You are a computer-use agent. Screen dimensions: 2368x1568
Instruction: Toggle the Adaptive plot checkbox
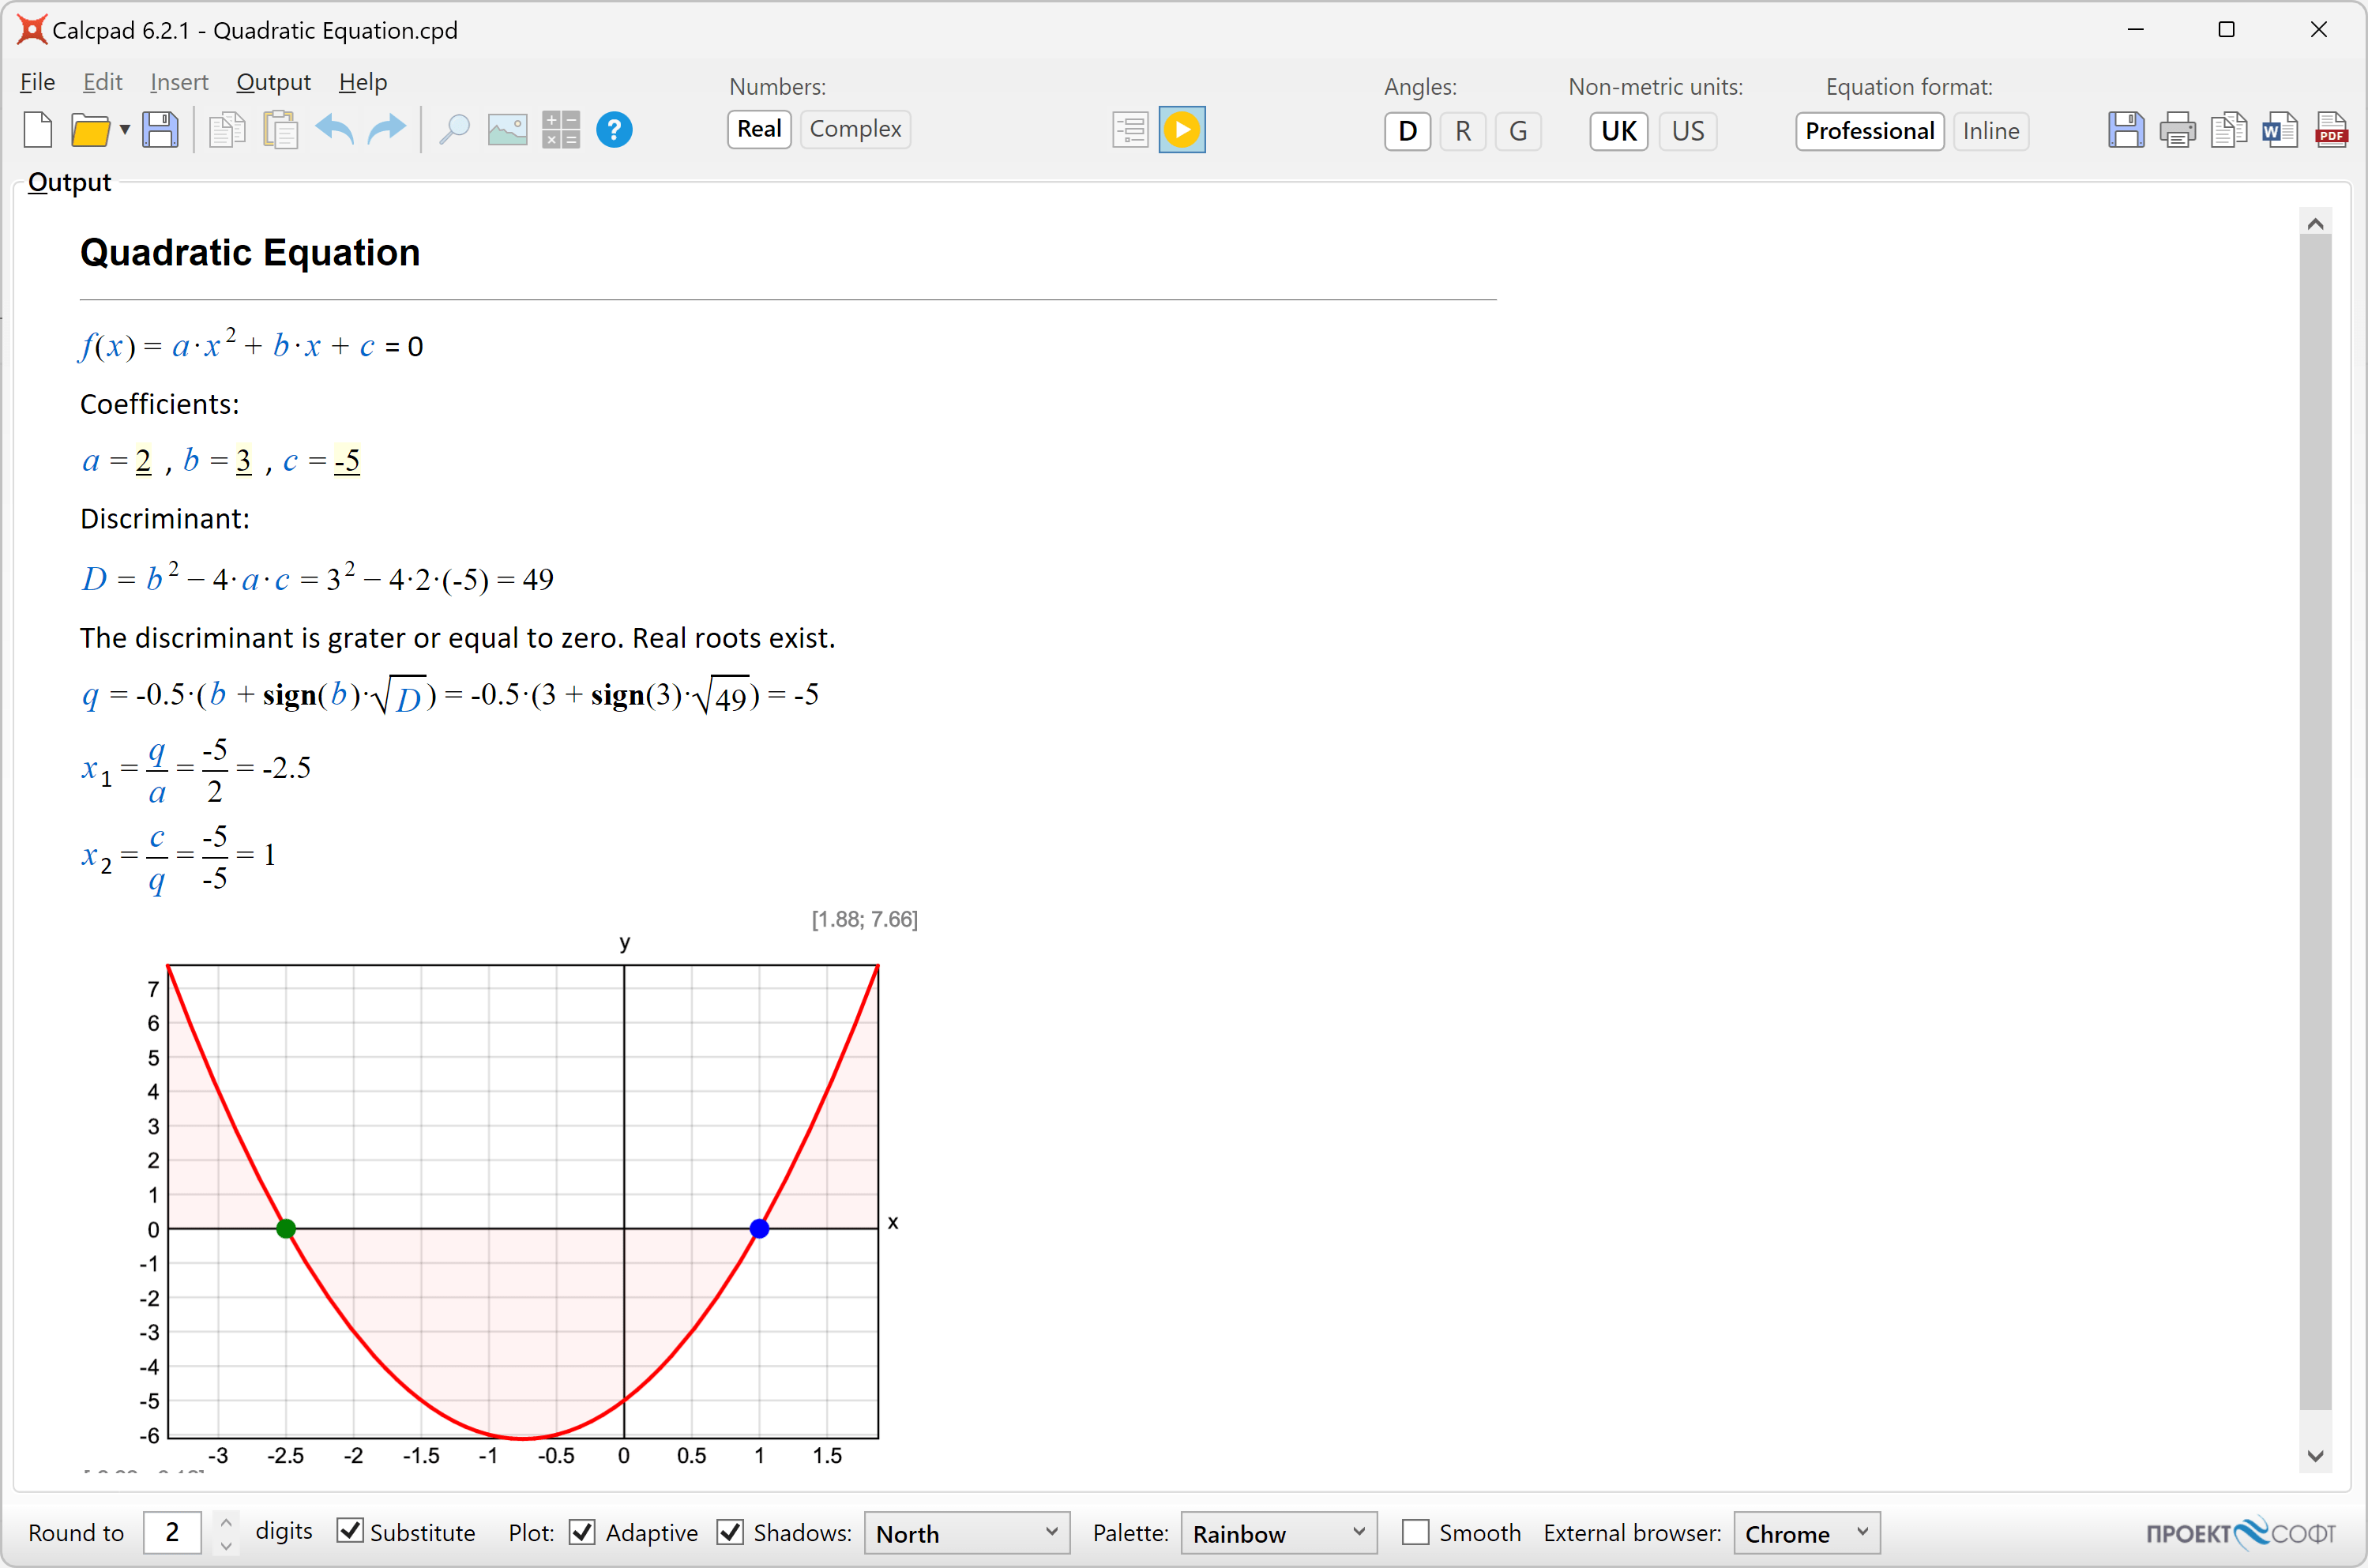tap(583, 1531)
